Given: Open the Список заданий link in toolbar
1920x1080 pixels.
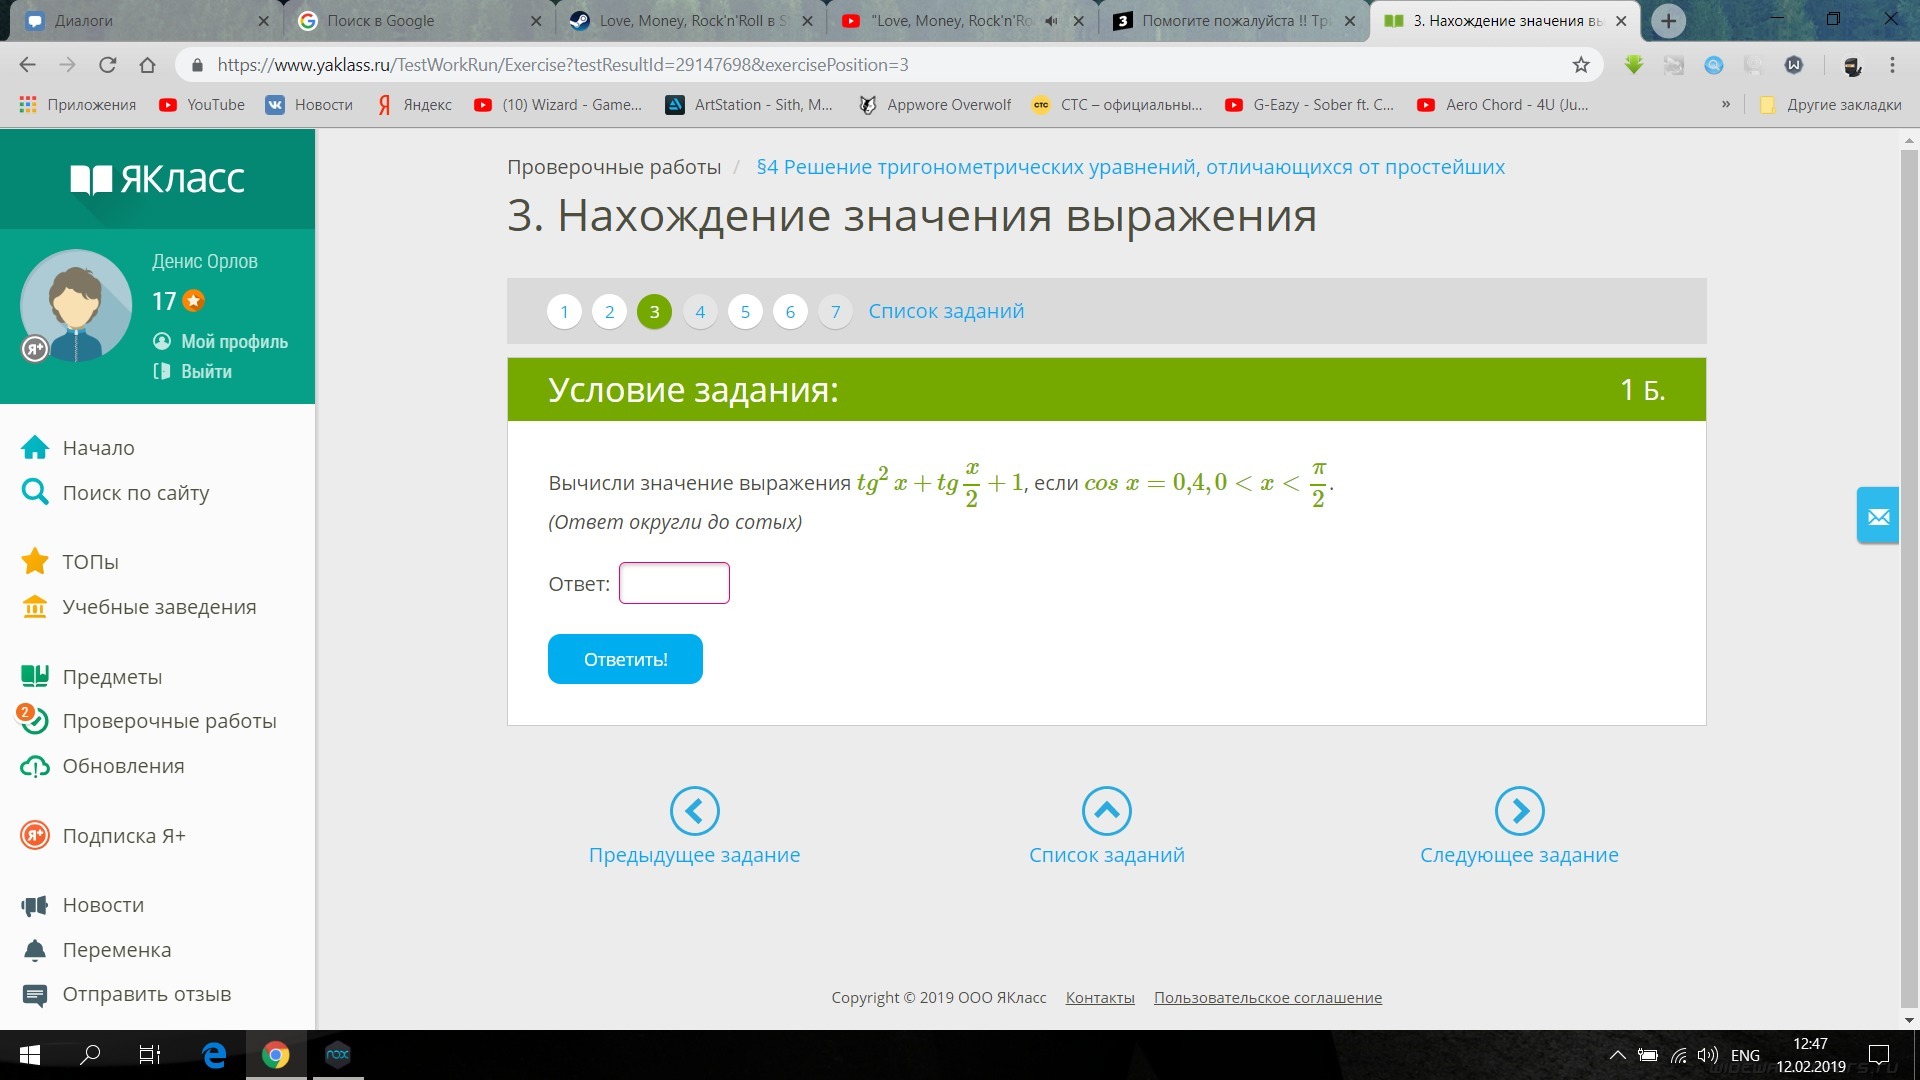Looking at the screenshot, I should [946, 312].
